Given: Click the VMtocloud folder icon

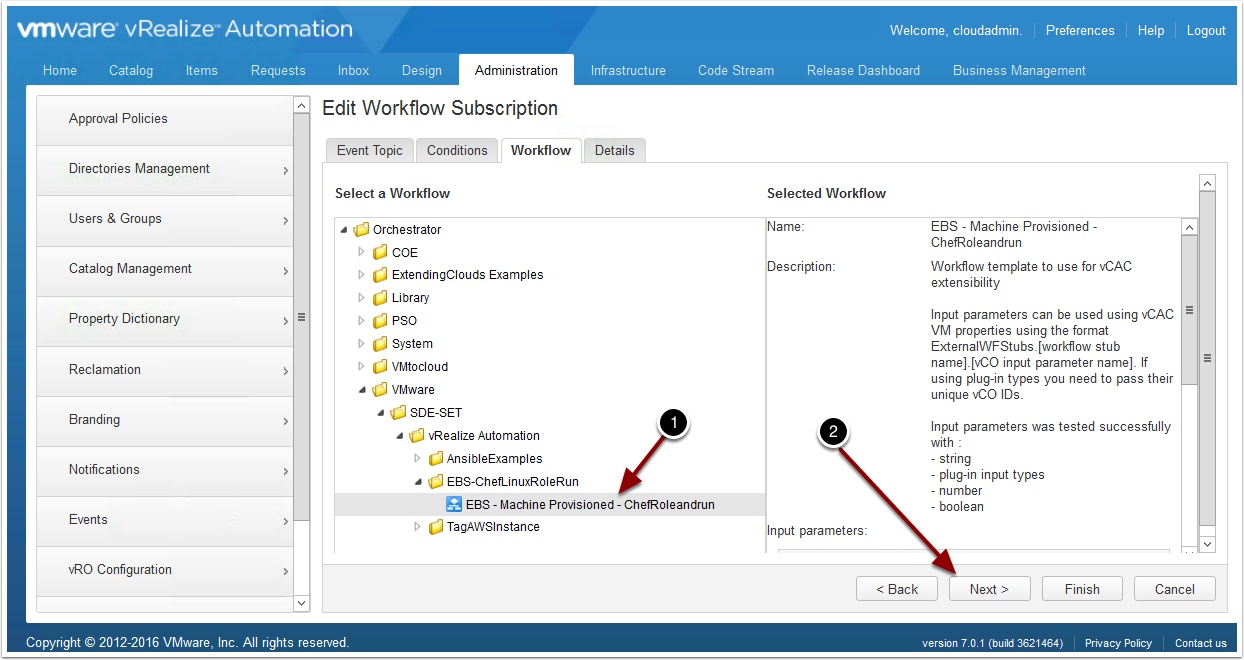Looking at the screenshot, I should pos(380,367).
